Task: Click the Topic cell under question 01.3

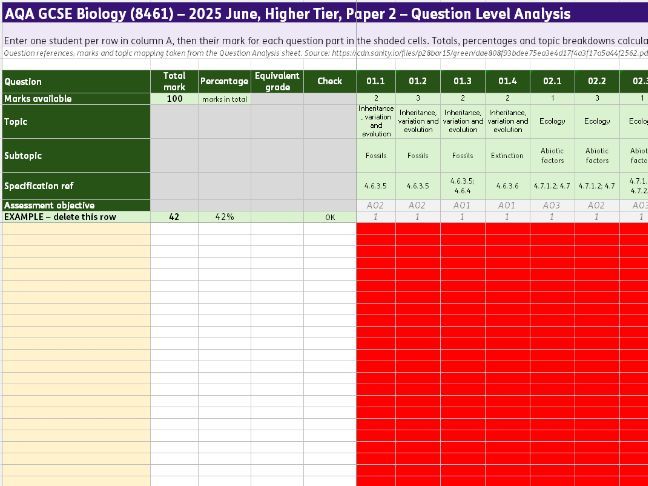Action: point(463,122)
